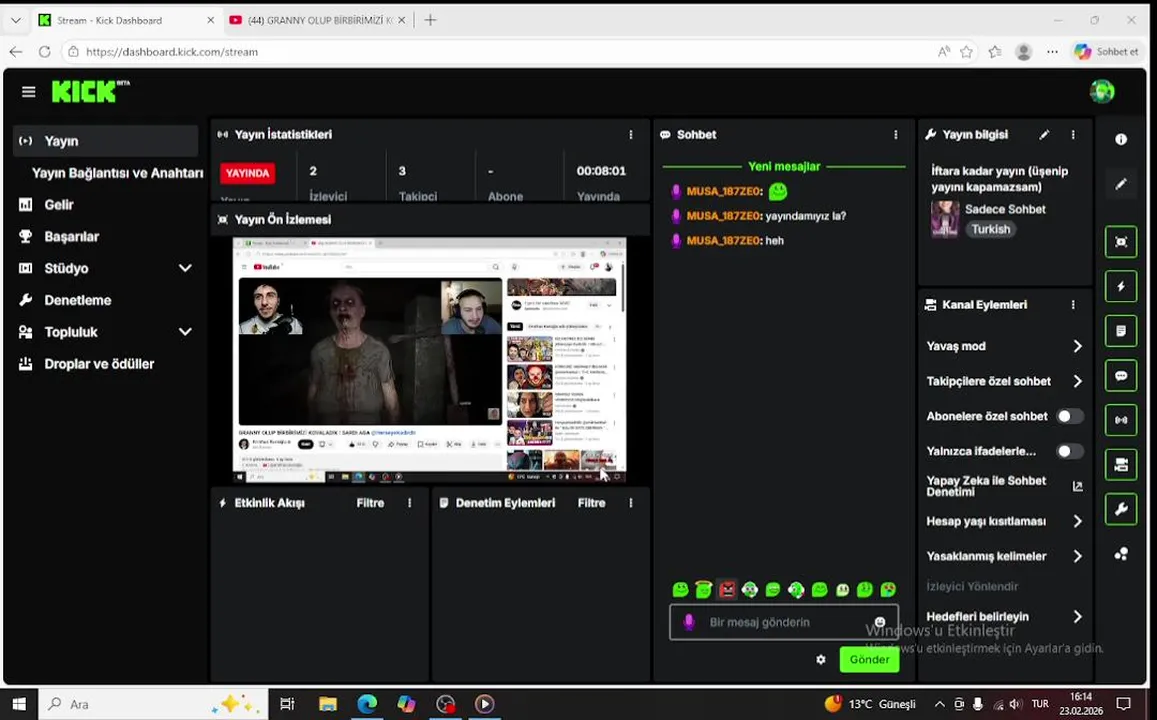Click the Sadece Sohbet category name

tap(1005, 209)
